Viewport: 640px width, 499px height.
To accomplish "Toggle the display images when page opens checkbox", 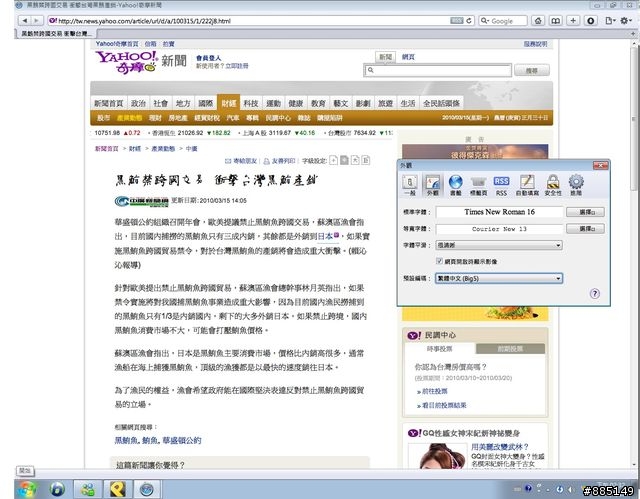I will 439,261.
